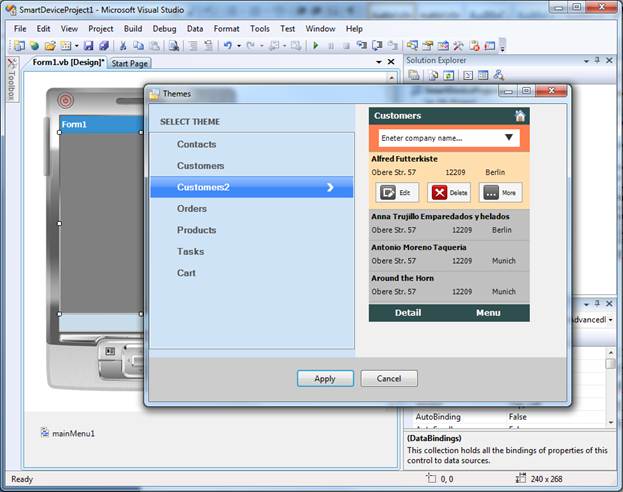This screenshot has width=623, height=492.
Task: Click the Cut scissors icon
Action: [x=123, y=46]
